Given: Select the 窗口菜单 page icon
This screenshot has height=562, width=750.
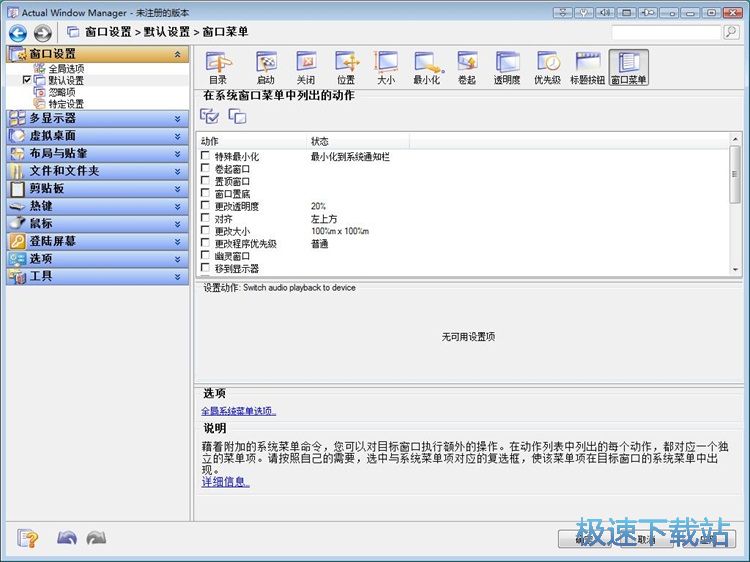Looking at the screenshot, I should (x=629, y=68).
